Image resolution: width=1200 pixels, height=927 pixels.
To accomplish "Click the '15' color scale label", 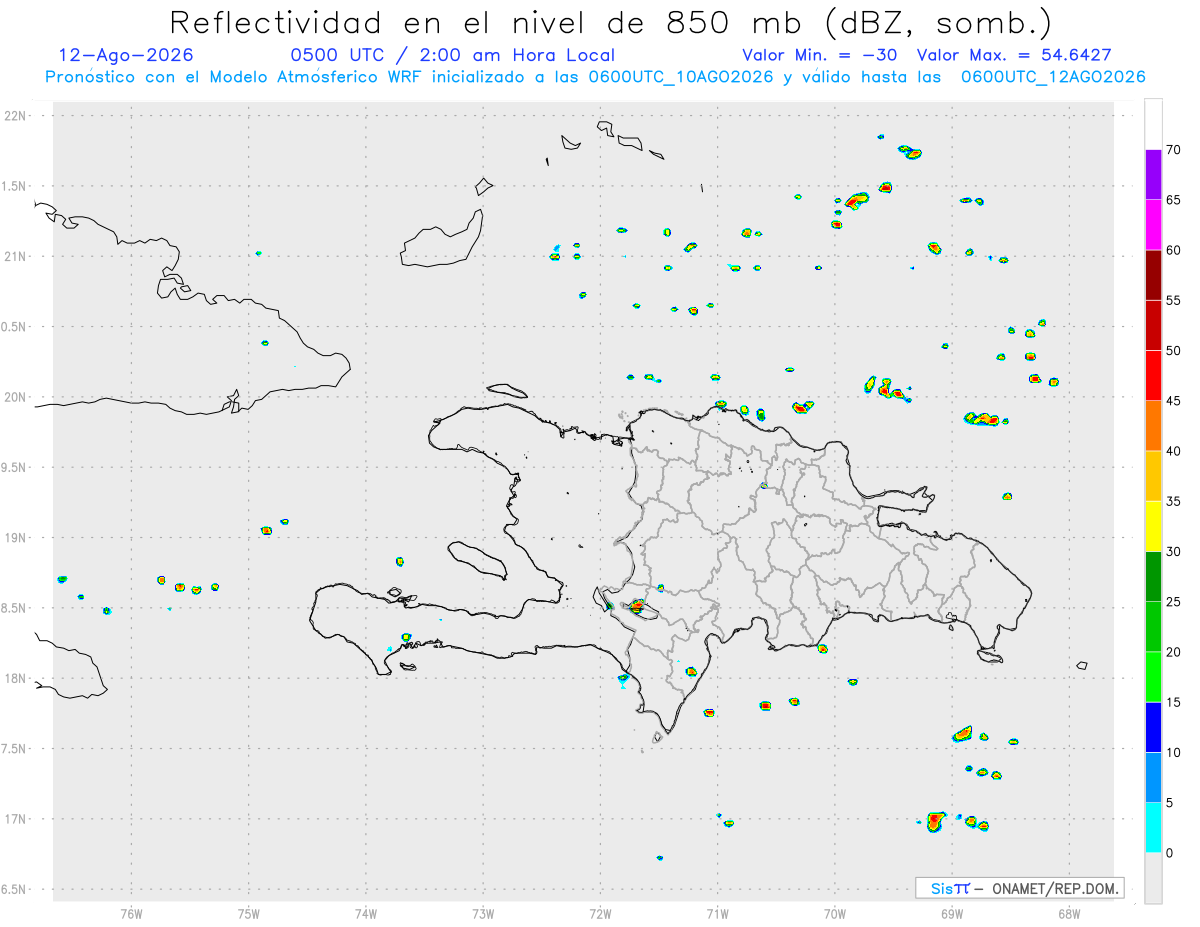I will [1173, 702].
